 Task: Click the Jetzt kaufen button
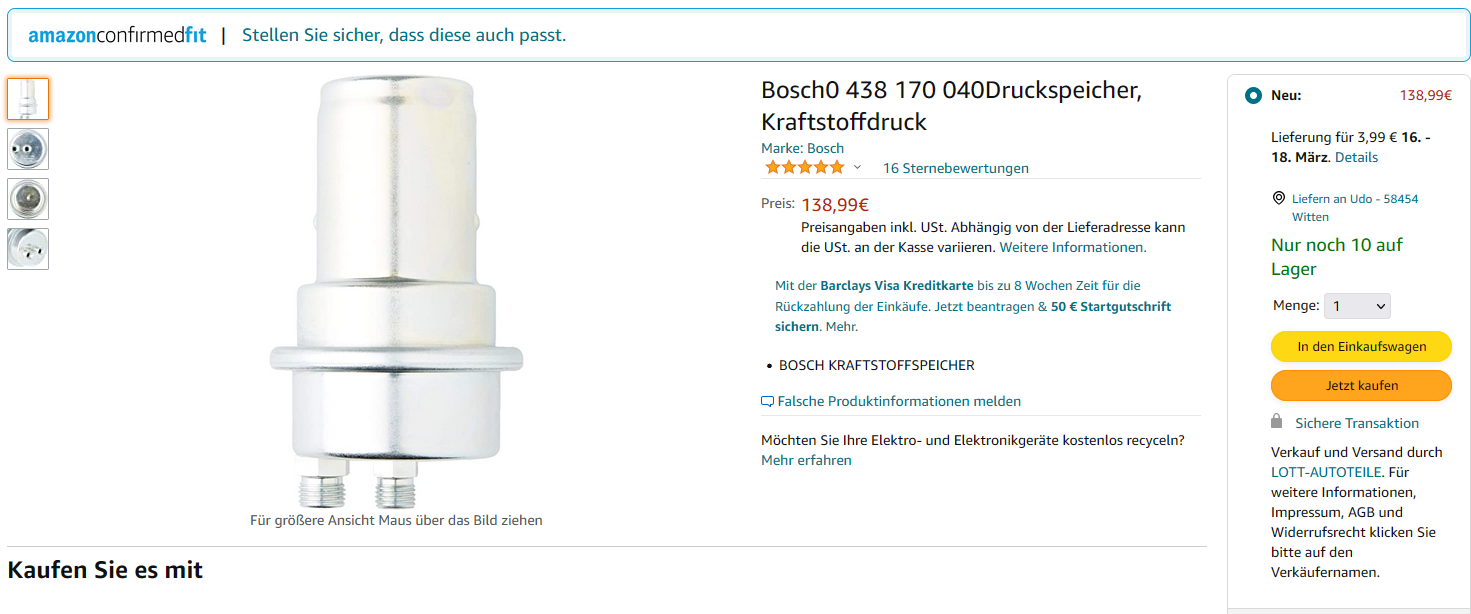tap(1361, 385)
